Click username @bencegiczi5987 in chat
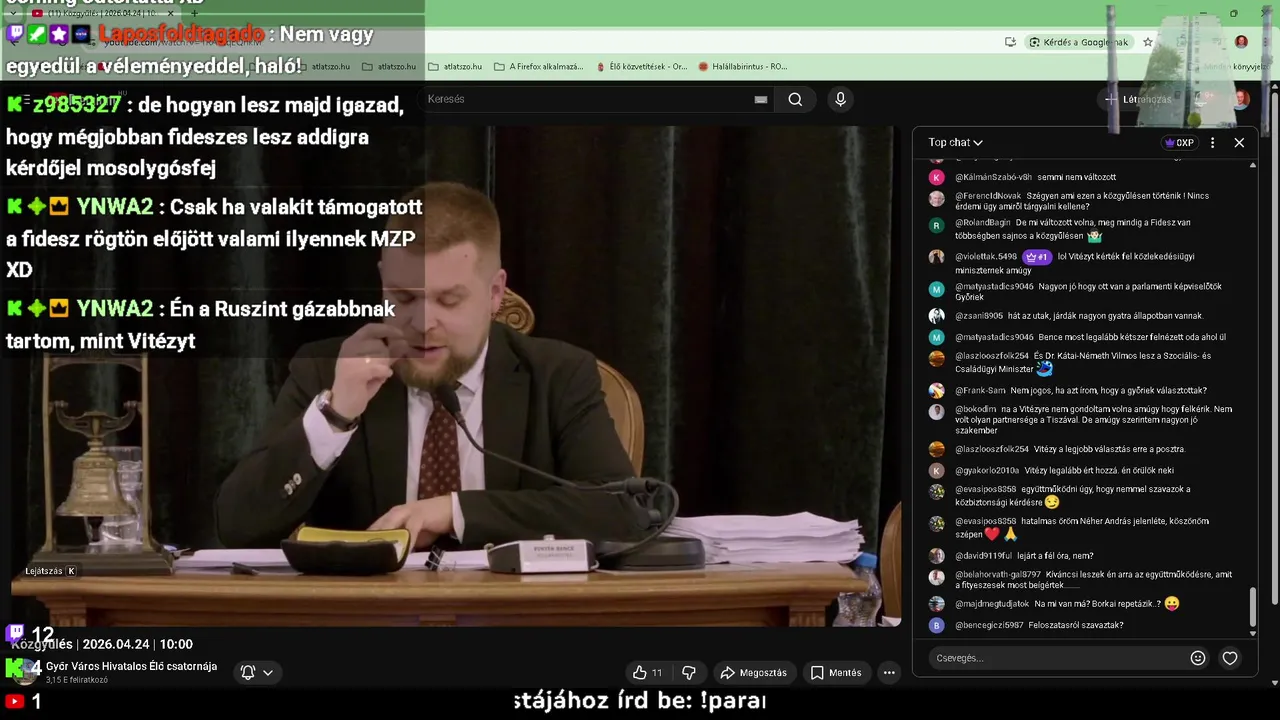The height and width of the screenshot is (720, 1280). [x=989, y=626]
